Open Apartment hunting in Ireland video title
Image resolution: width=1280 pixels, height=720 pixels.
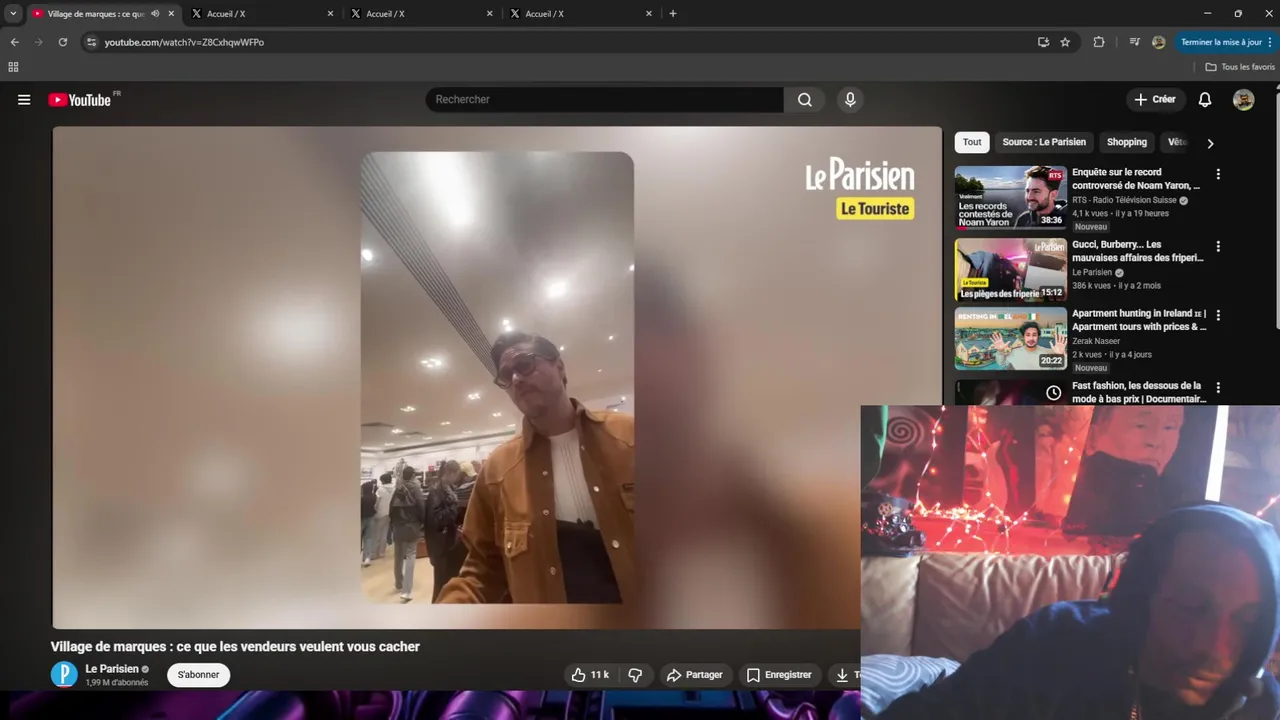[x=1139, y=320]
